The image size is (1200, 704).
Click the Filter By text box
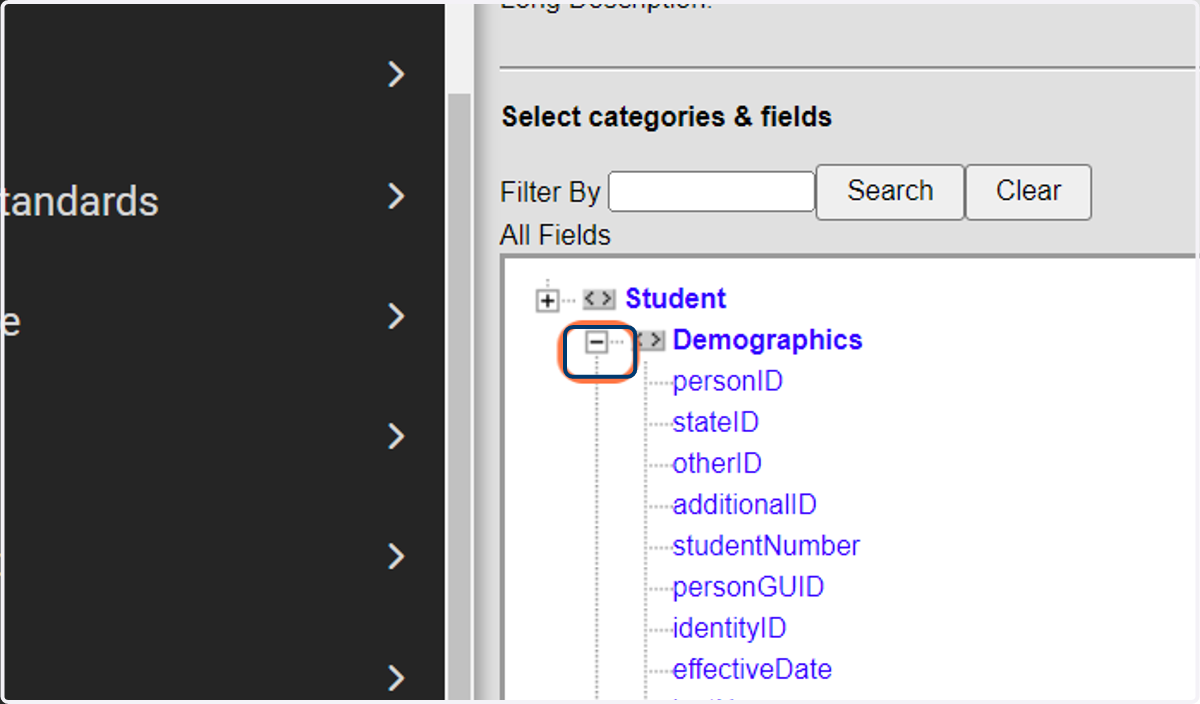(x=712, y=192)
